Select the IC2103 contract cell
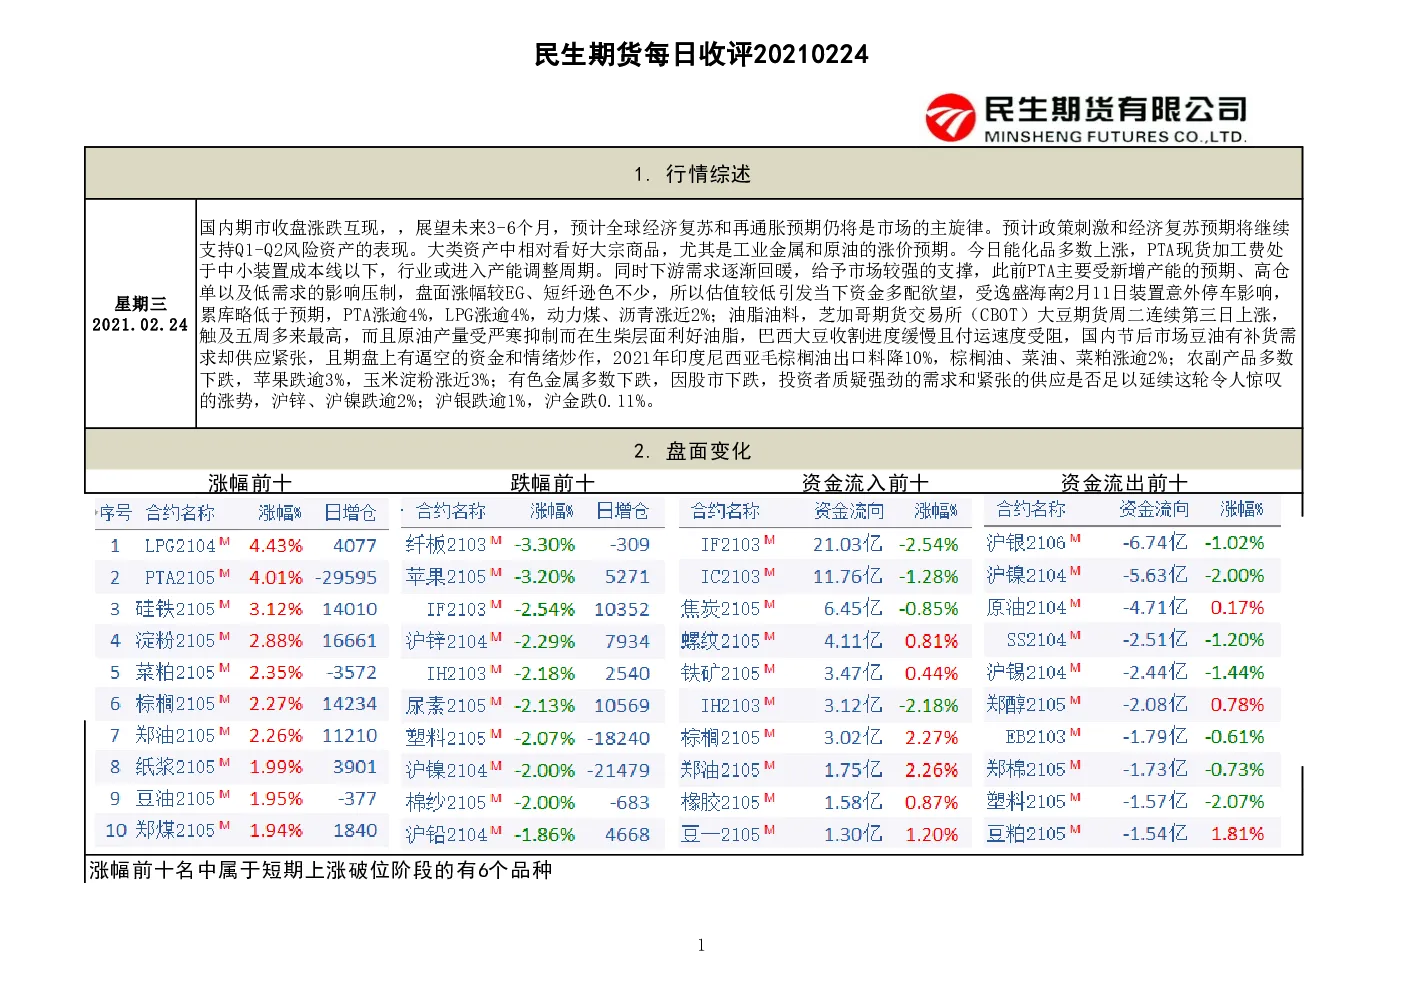 click(738, 576)
